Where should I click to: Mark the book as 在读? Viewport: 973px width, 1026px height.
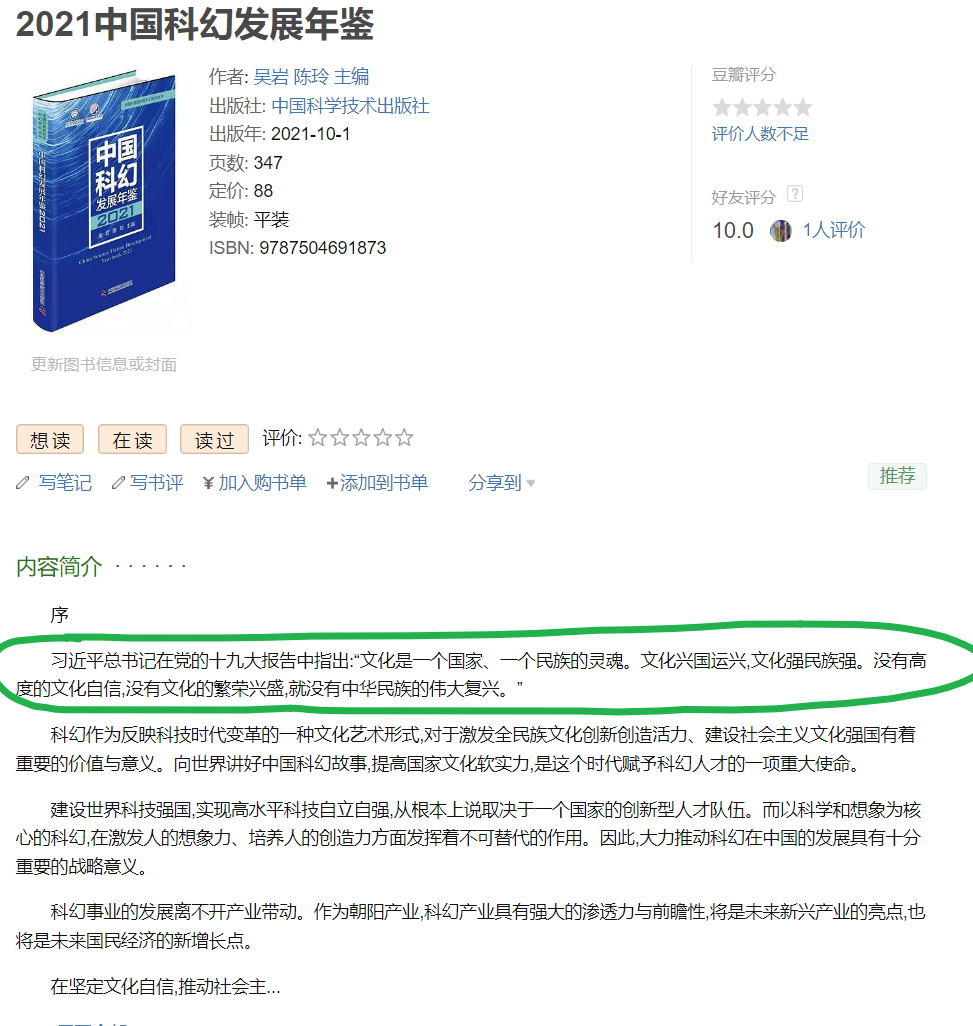pyautogui.click(x=132, y=439)
